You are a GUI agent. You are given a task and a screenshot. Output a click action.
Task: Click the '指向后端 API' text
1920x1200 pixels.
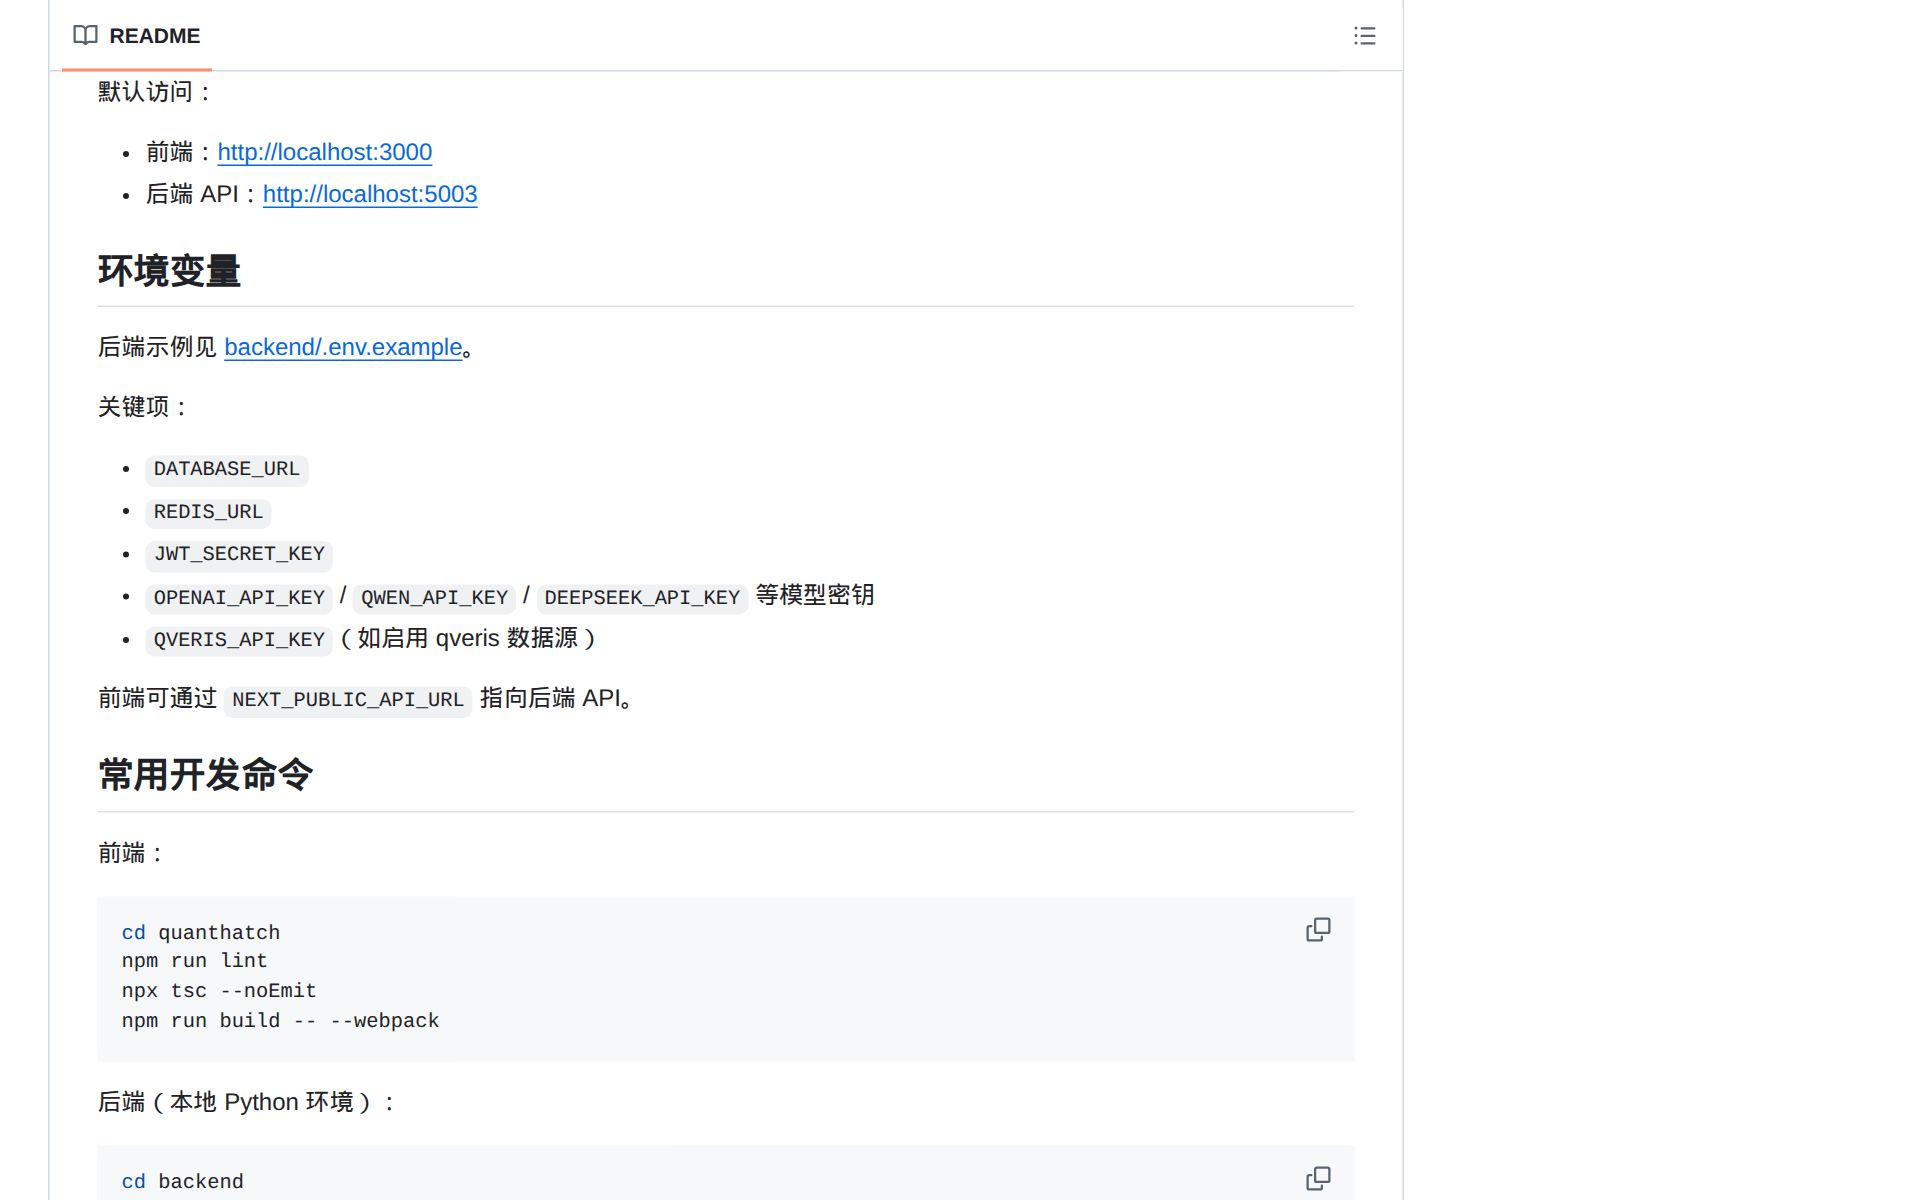coord(551,698)
